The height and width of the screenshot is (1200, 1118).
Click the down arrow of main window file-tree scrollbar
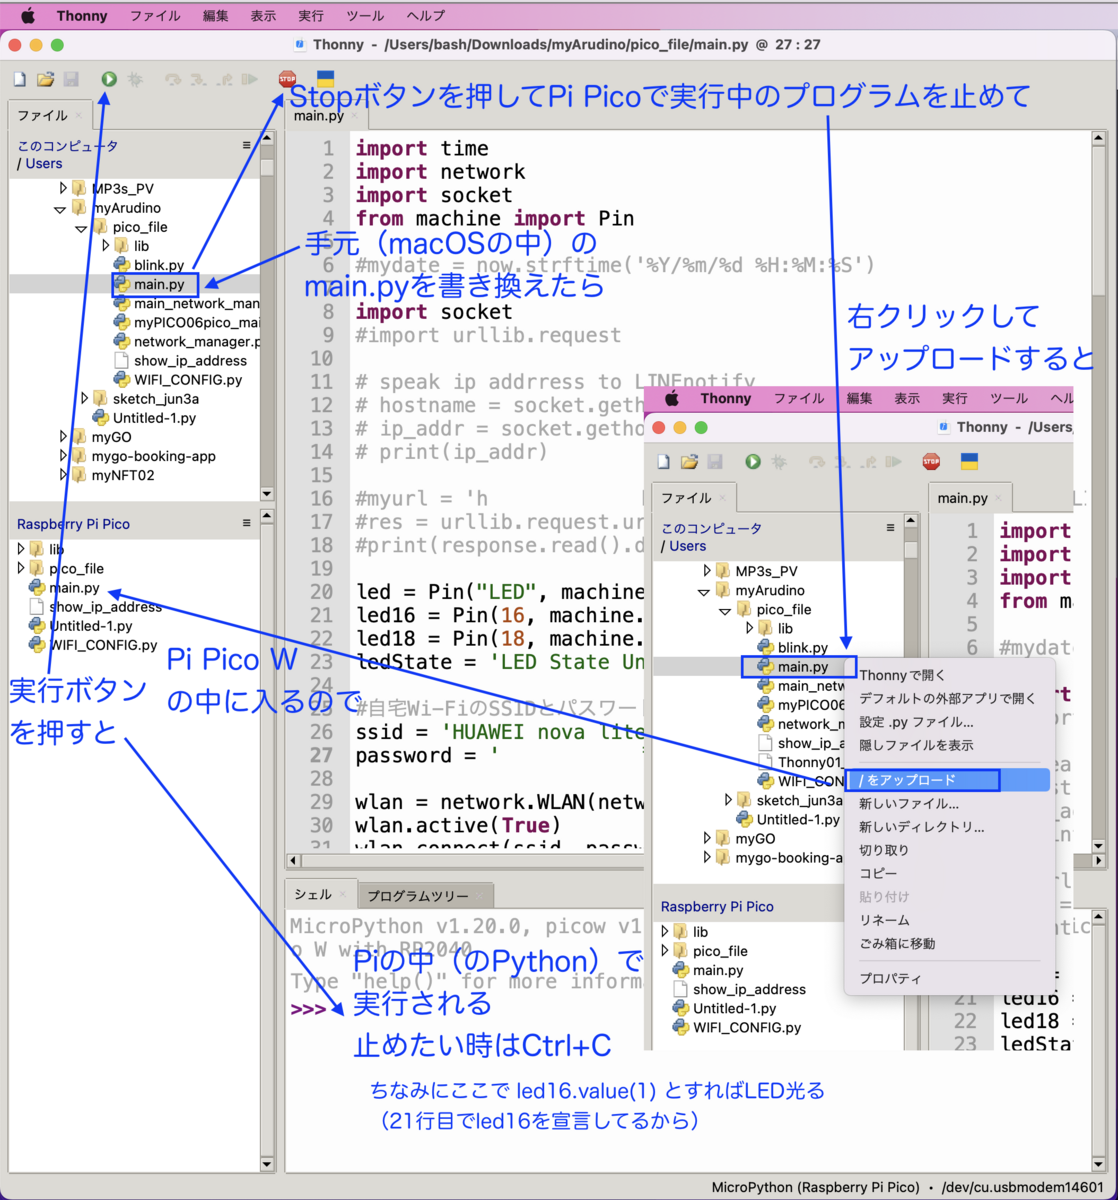click(x=267, y=493)
